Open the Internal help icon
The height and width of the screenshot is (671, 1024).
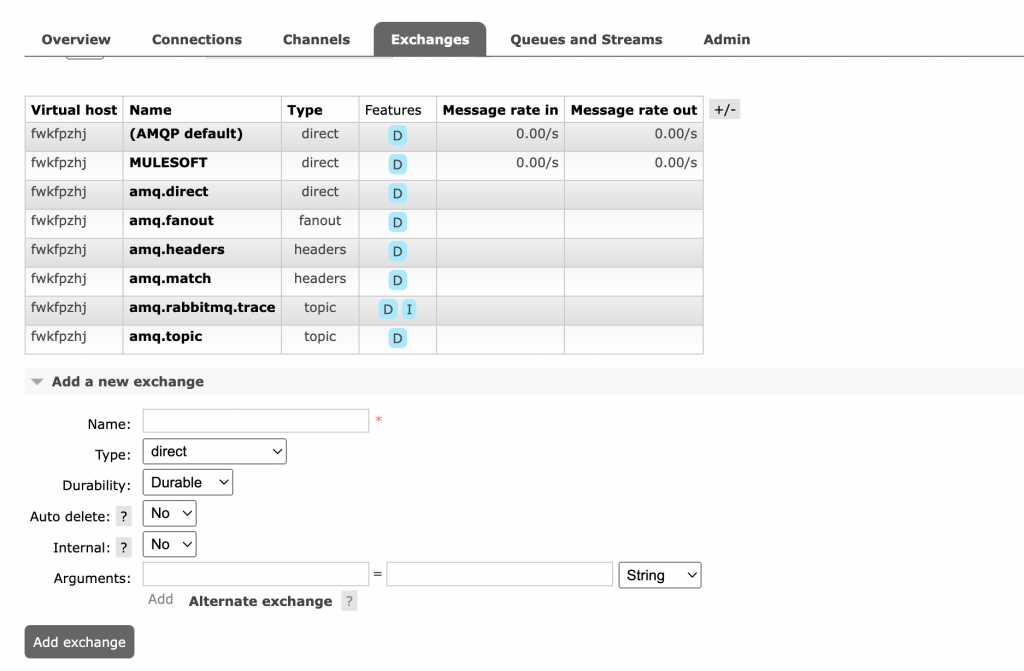click(x=123, y=547)
